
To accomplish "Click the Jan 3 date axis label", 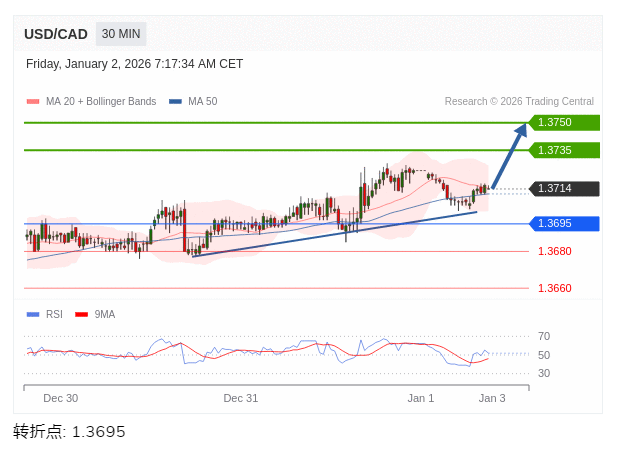I will (491, 398).
